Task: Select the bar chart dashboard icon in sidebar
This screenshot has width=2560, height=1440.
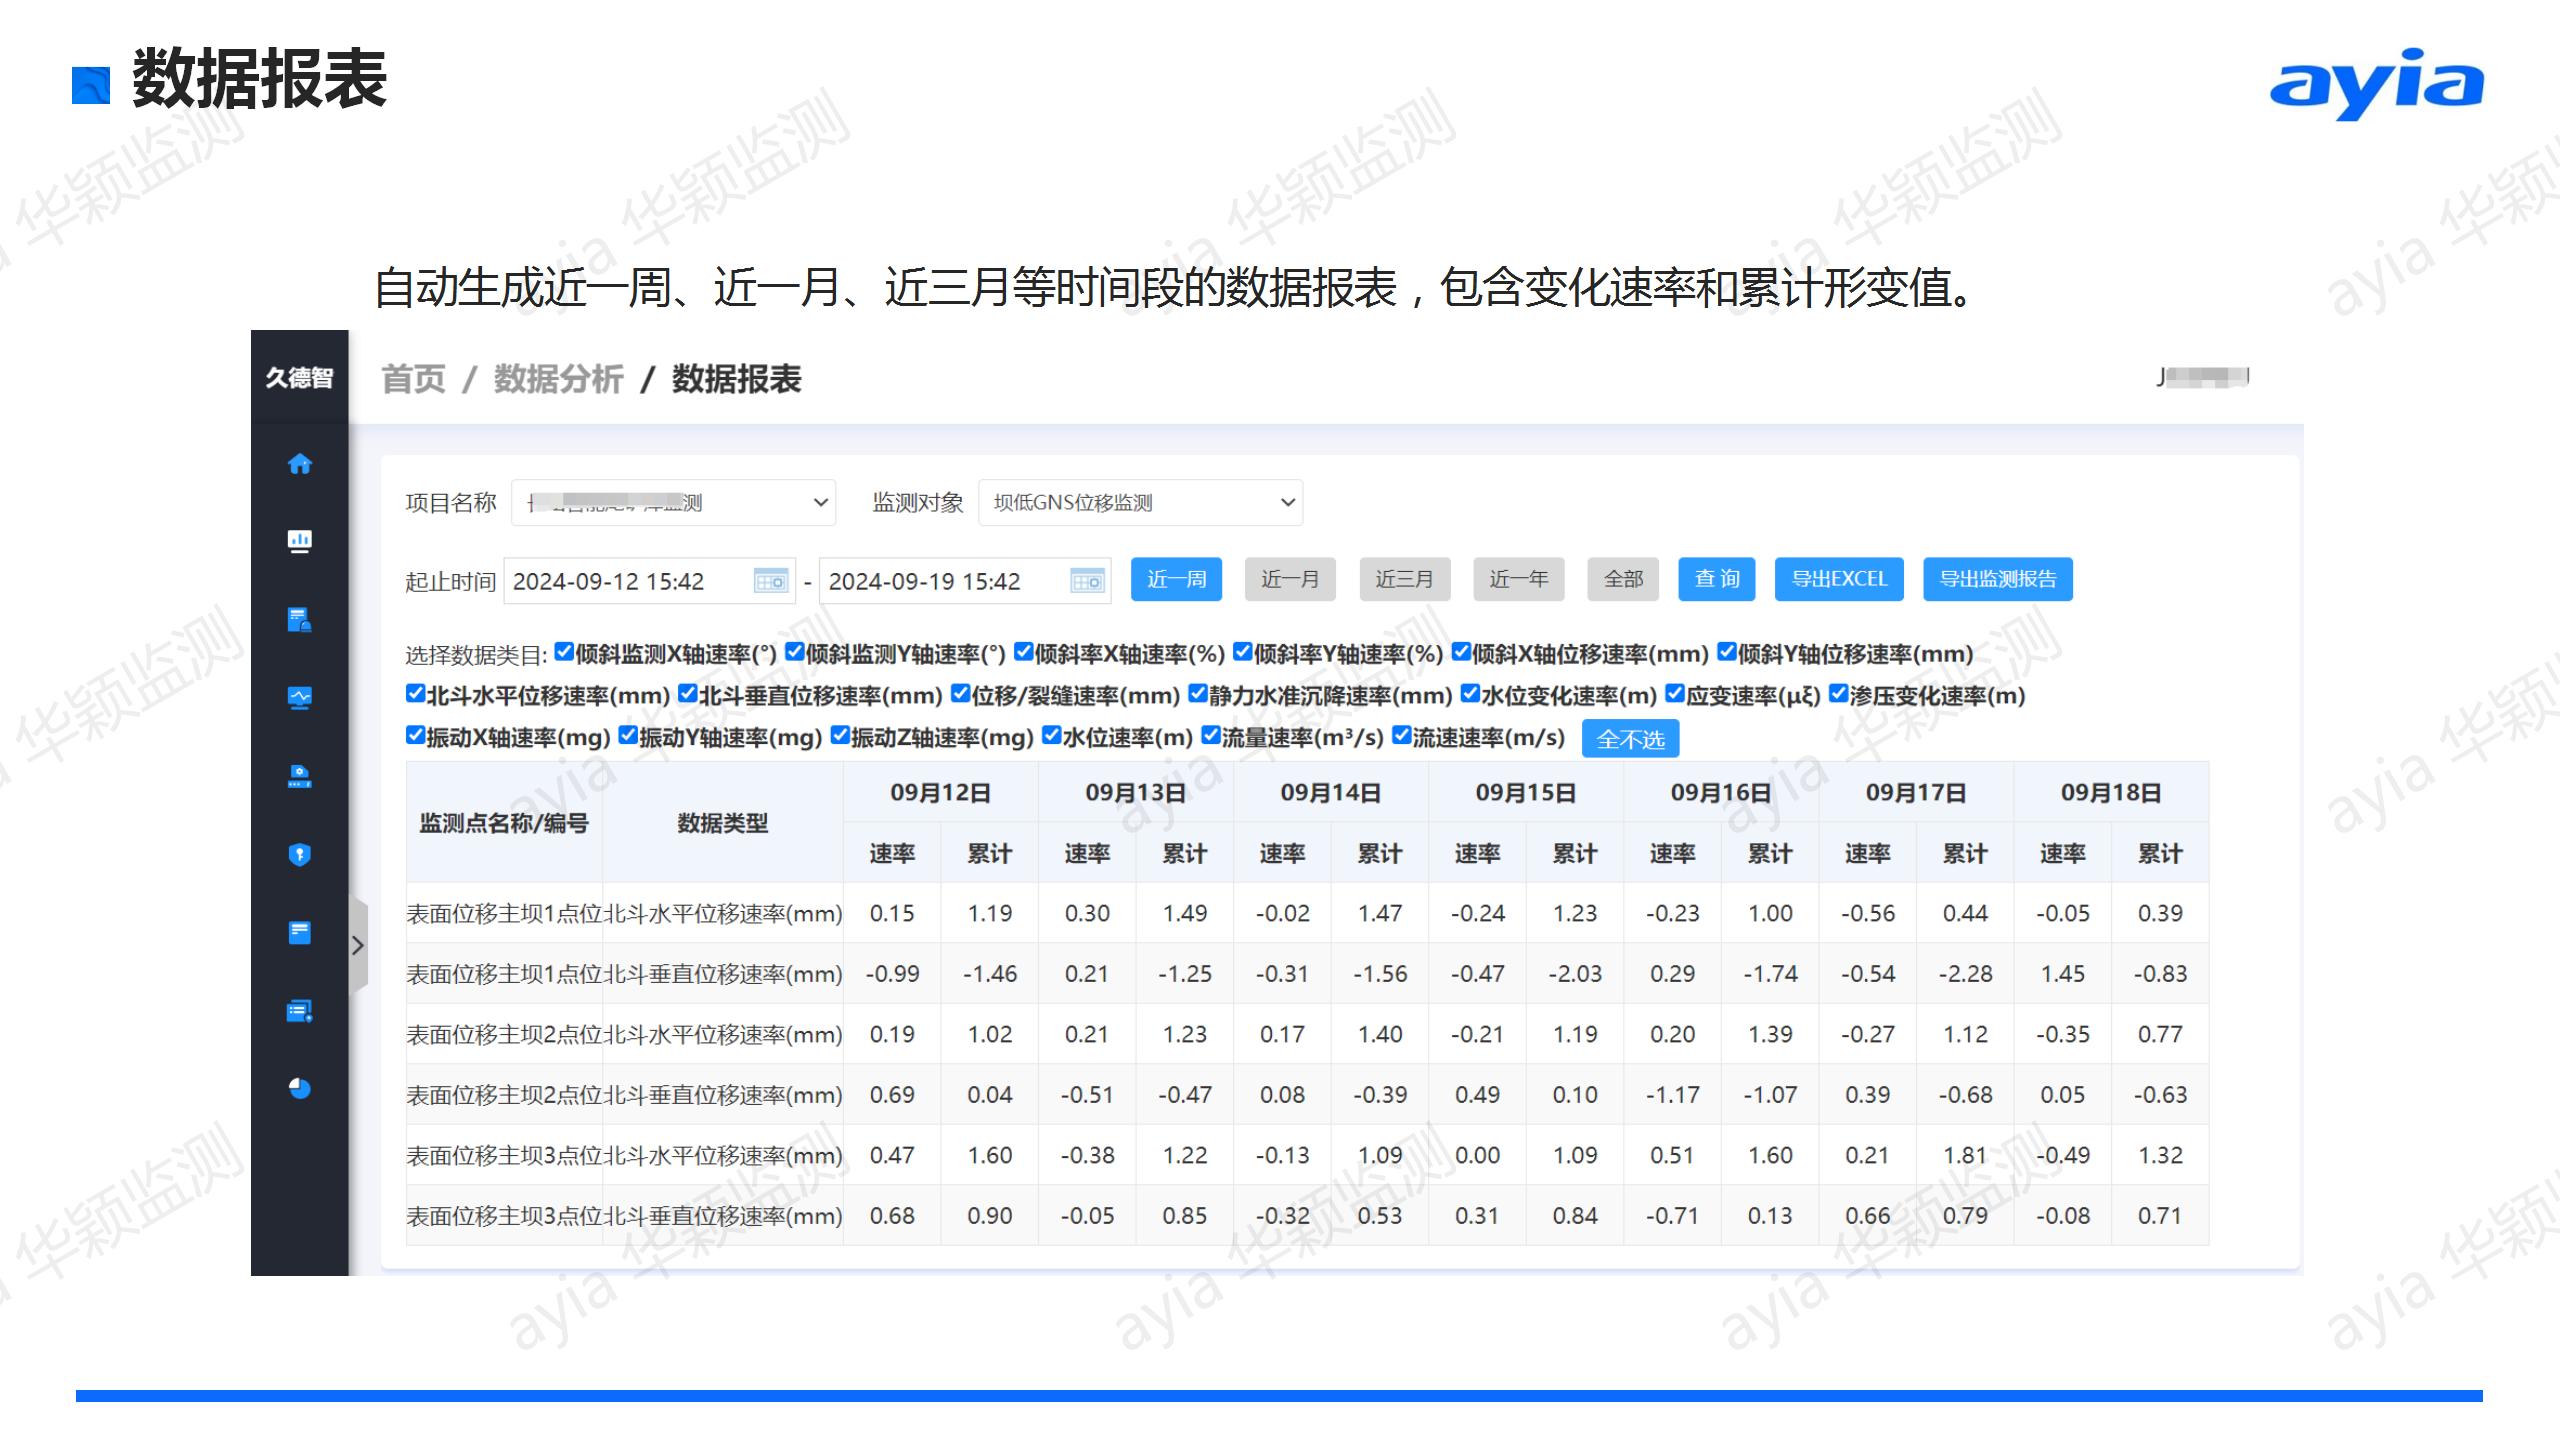Action: click(300, 541)
